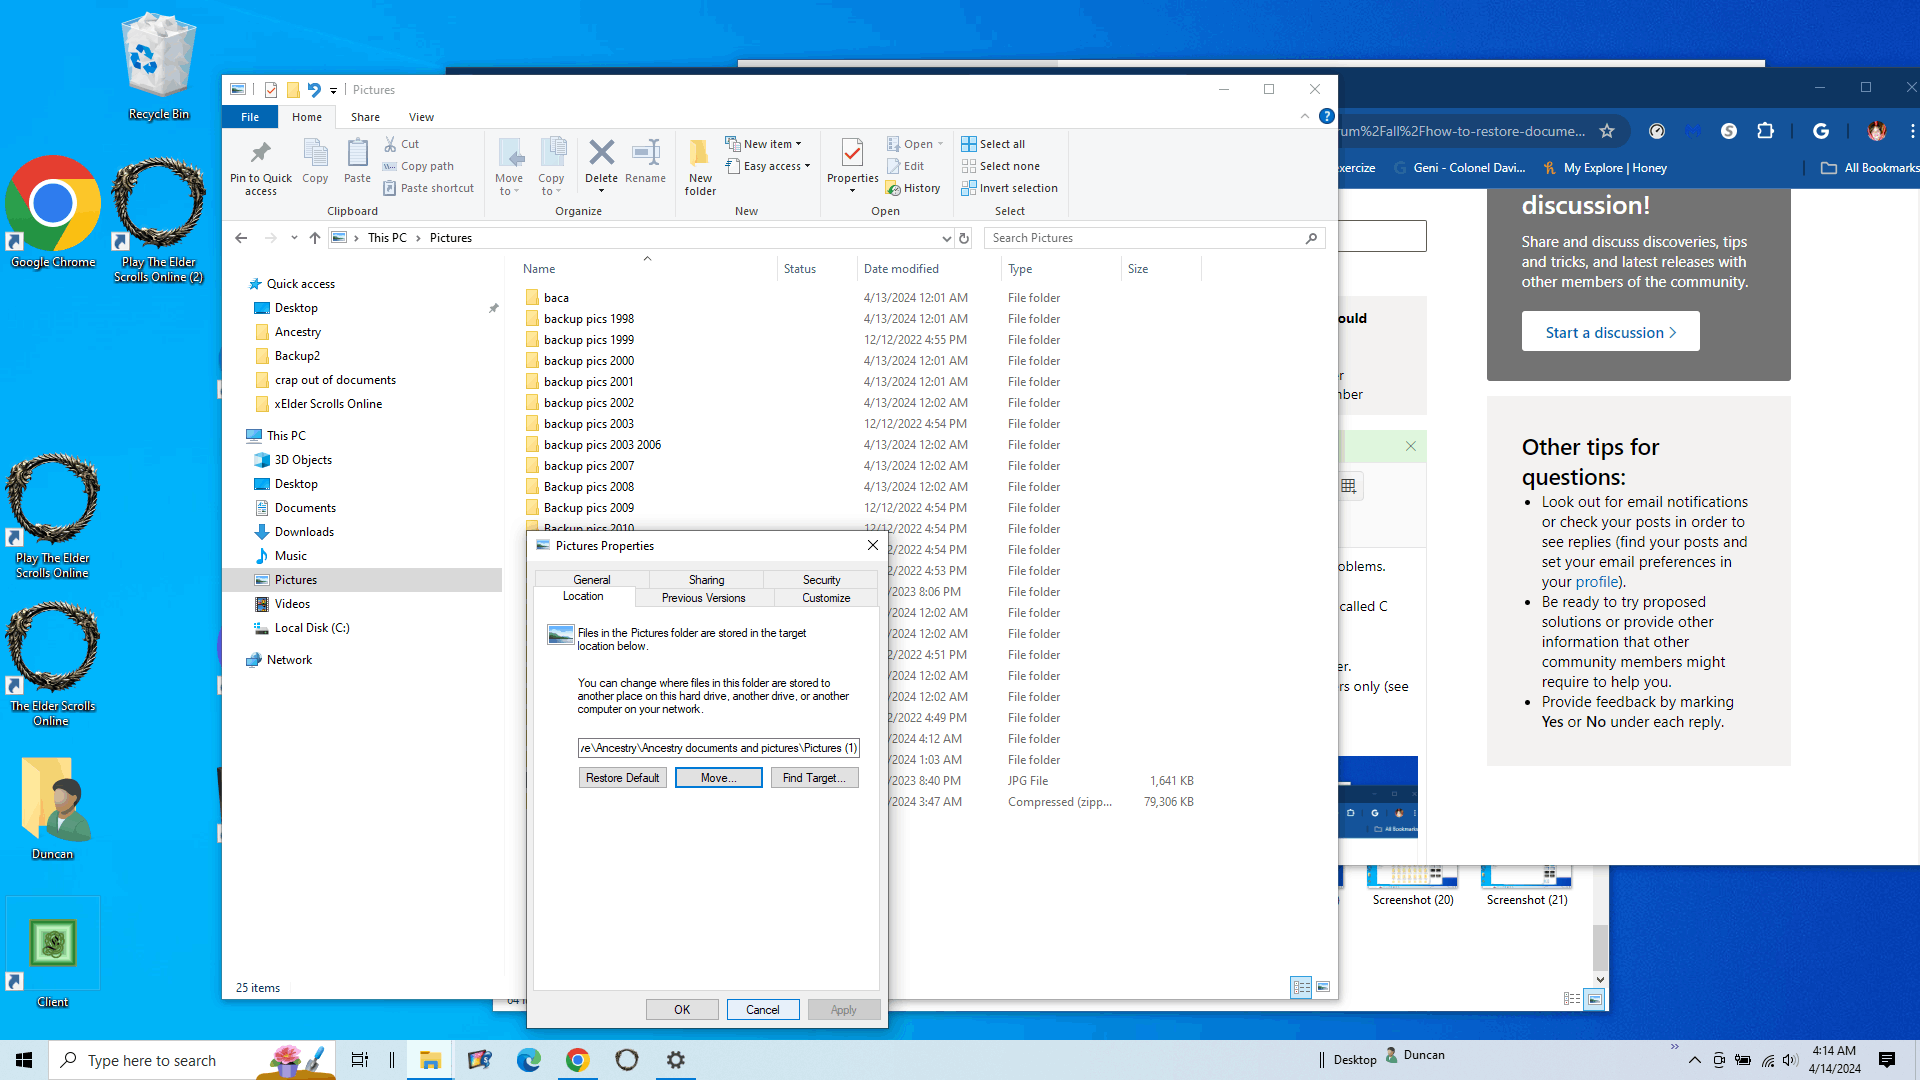The height and width of the screenshot is (1080, 1920).
Task: Click Paste shortcut in ribbon
Action: [x=428, y=188]
